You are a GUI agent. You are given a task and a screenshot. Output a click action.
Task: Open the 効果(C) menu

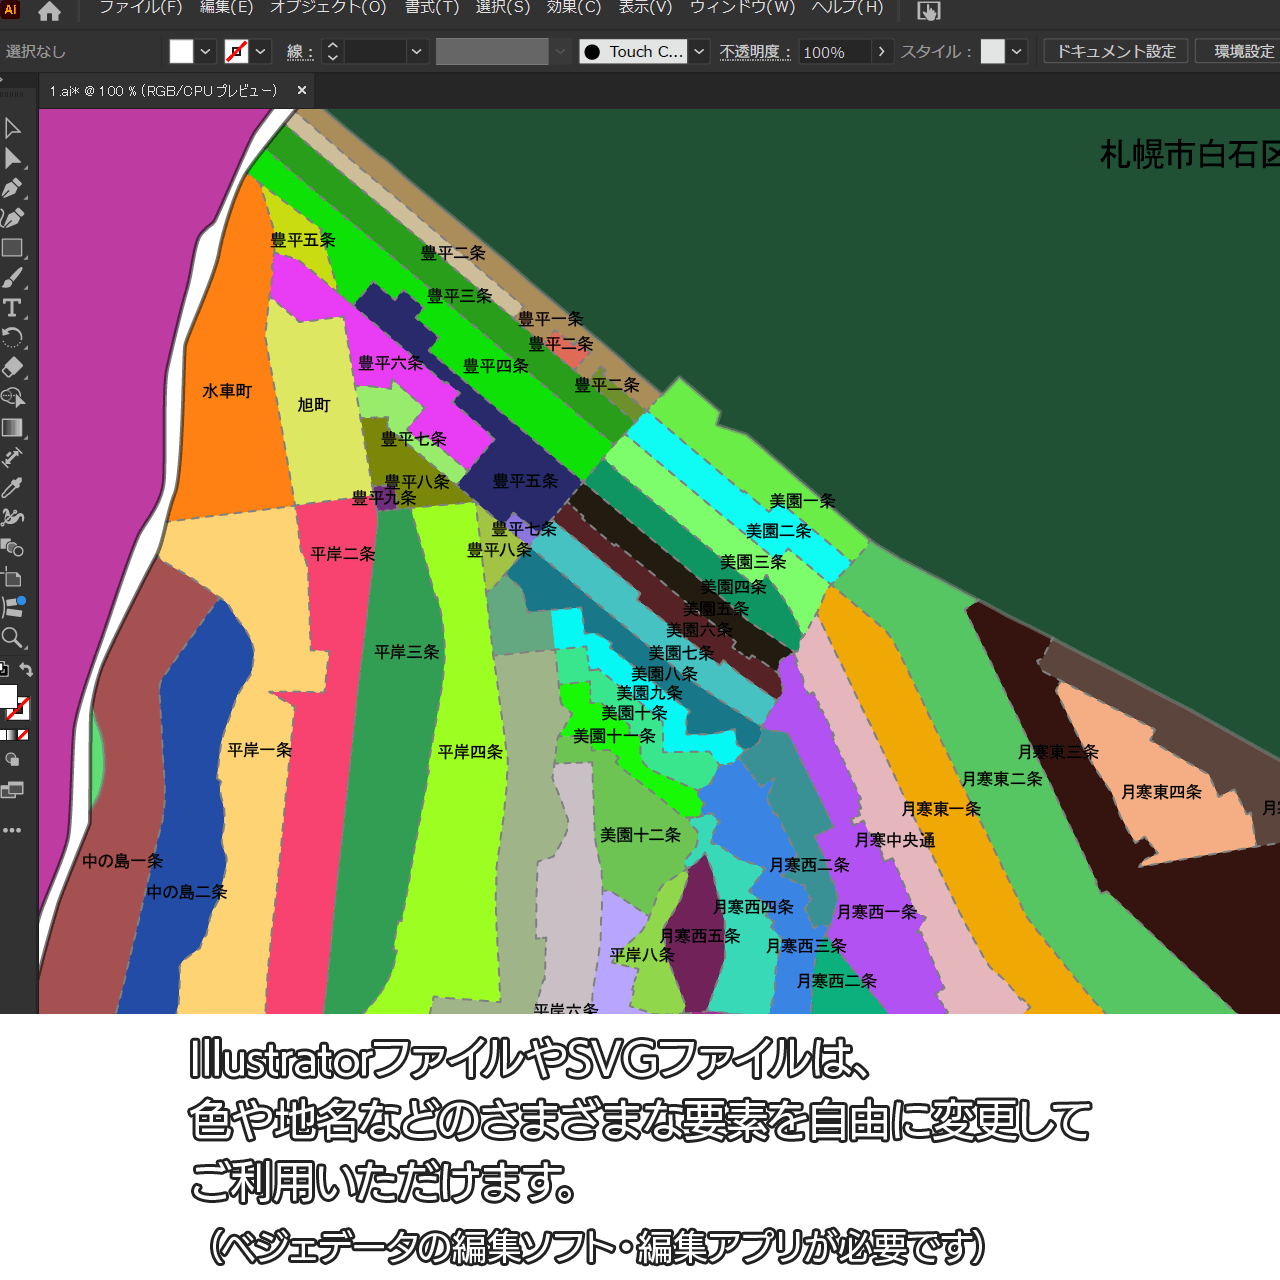click(x=573, y=8)
